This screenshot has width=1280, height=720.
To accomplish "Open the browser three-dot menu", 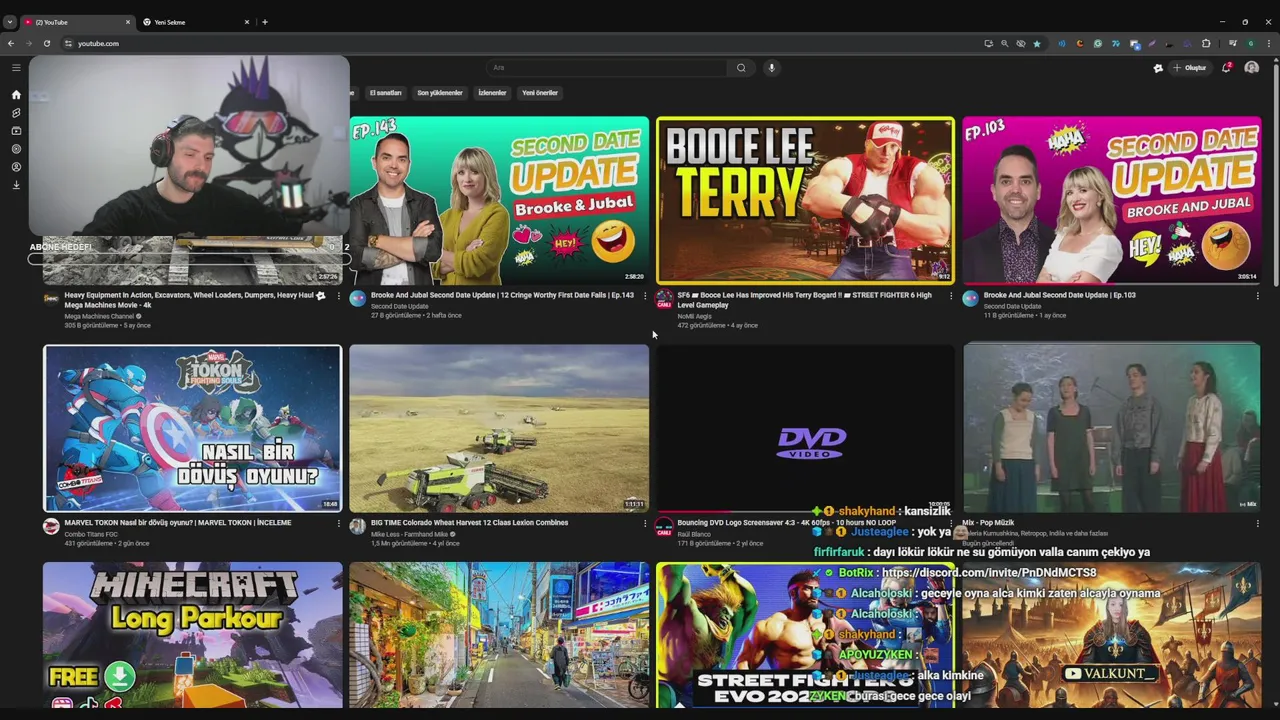I will point(1269,44).
